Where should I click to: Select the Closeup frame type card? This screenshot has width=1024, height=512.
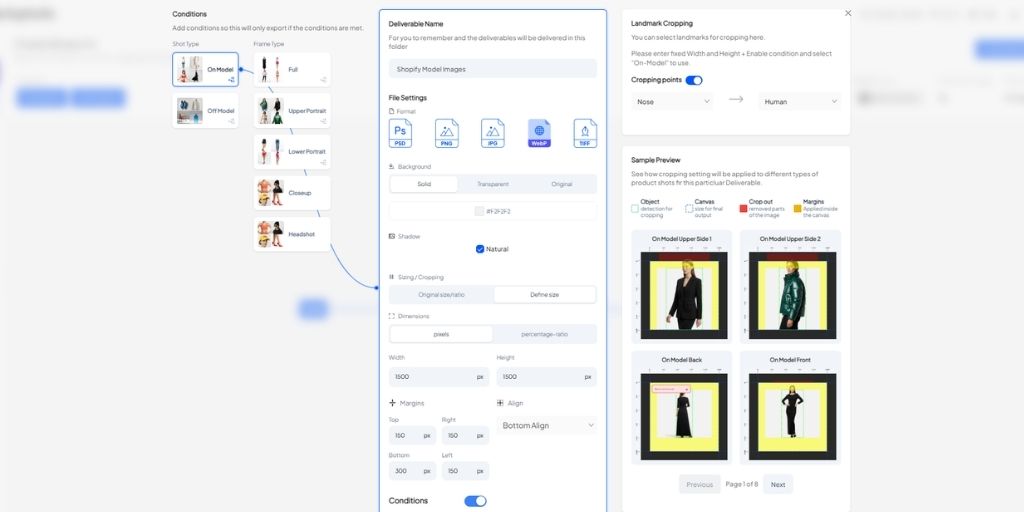(x=292, y=193)
